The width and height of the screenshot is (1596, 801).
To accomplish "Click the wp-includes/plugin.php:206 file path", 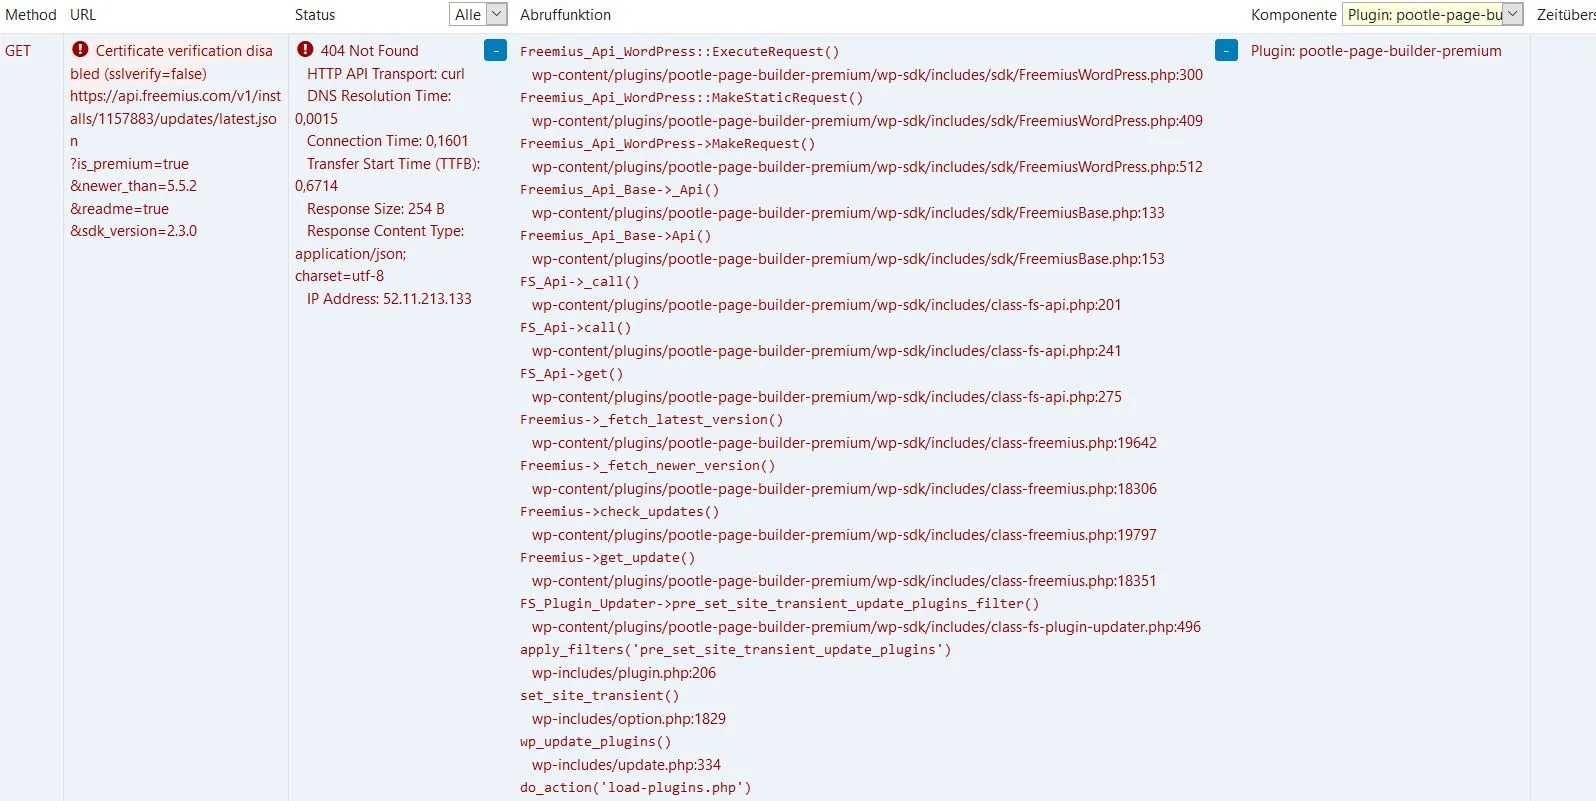I will (x=624, y=673).
